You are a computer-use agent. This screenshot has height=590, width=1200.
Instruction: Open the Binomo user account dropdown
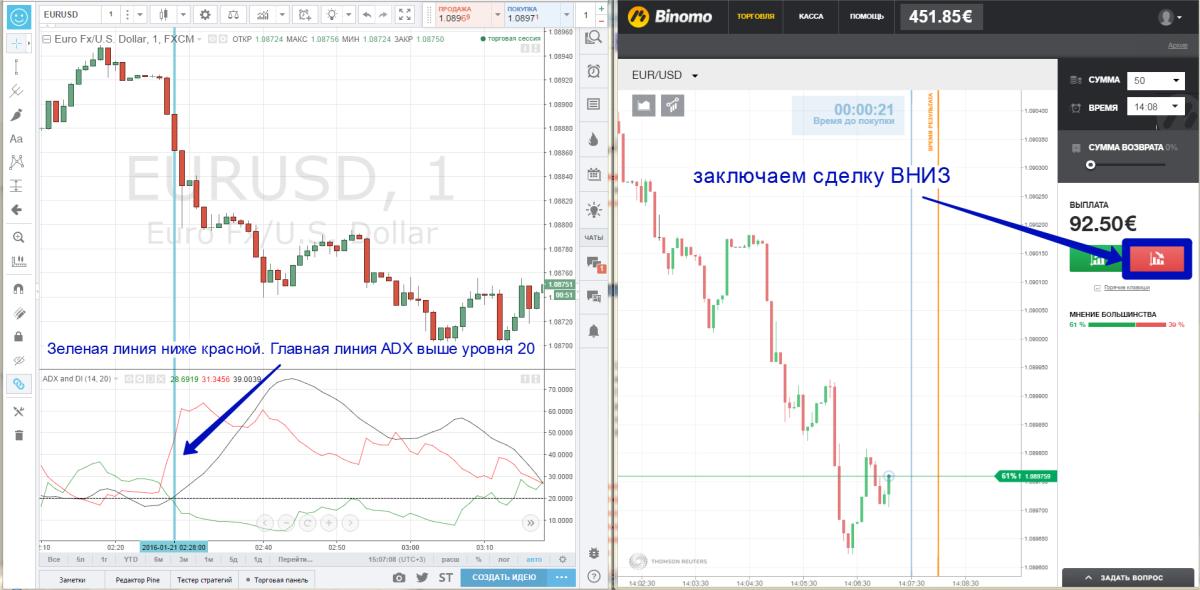pos(1171,17)
